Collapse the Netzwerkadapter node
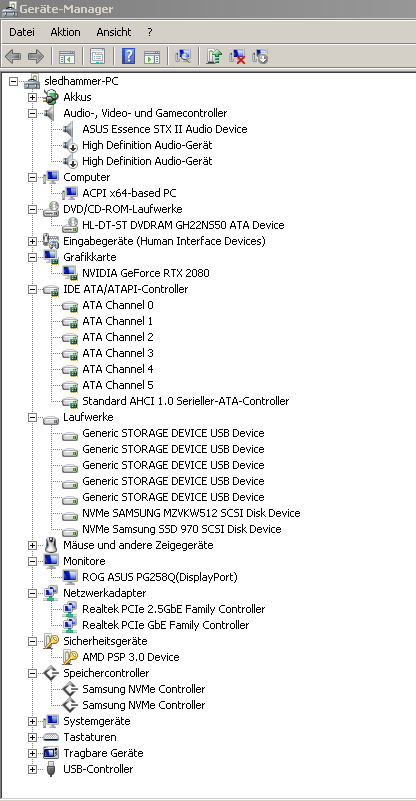 pyautogui.click(x=33, y=593)
